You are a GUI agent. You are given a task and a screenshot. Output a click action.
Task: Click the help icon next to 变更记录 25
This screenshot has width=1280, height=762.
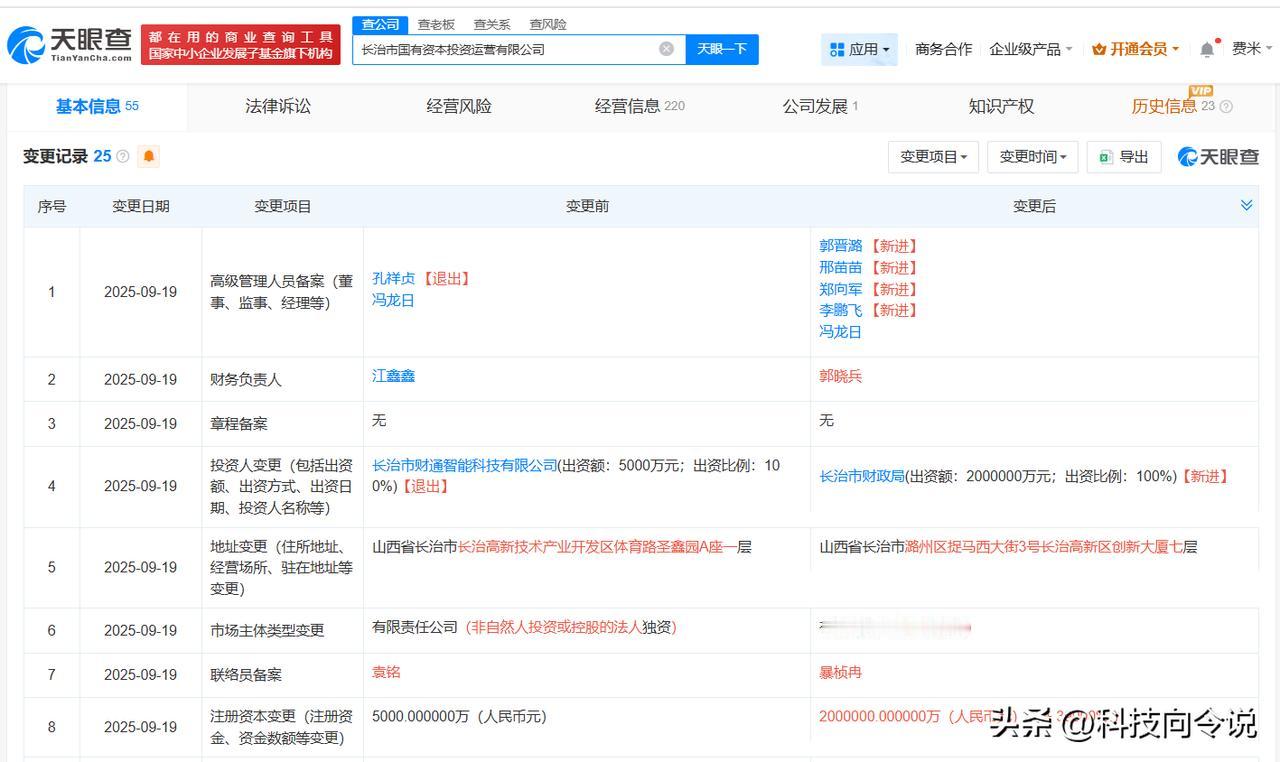tap(123, 156)
